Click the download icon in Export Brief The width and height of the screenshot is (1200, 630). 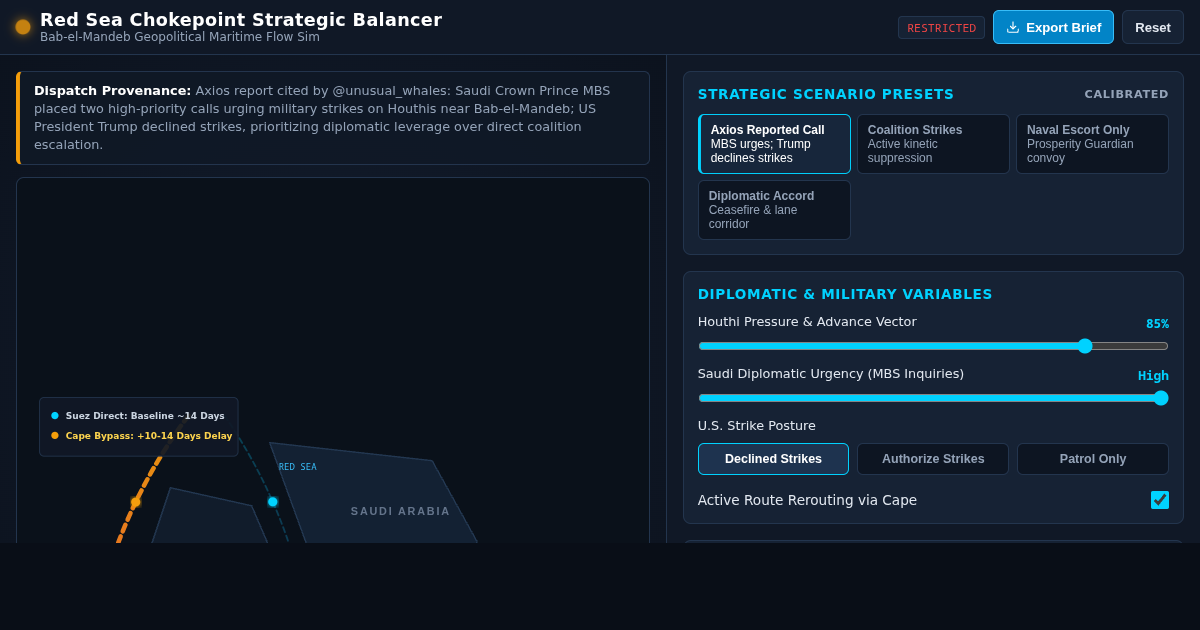pos(1013,27)
